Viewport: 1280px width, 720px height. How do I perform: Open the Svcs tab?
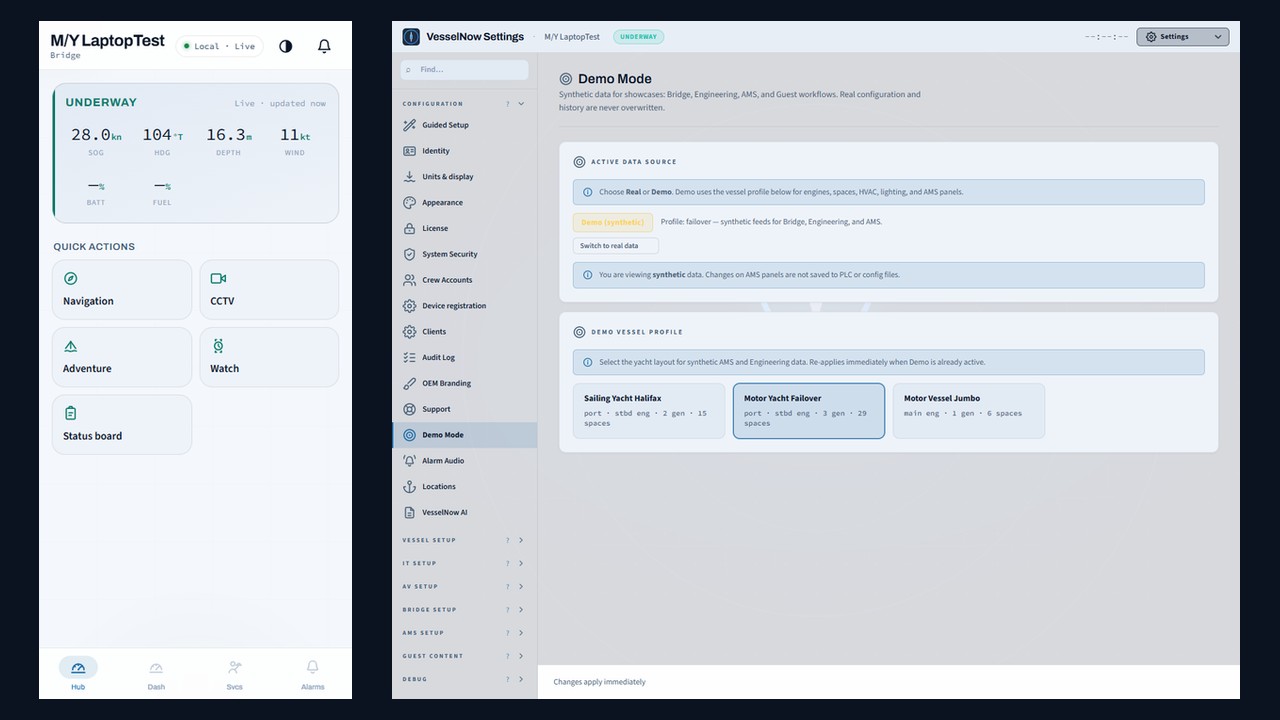tap(234, 675)
